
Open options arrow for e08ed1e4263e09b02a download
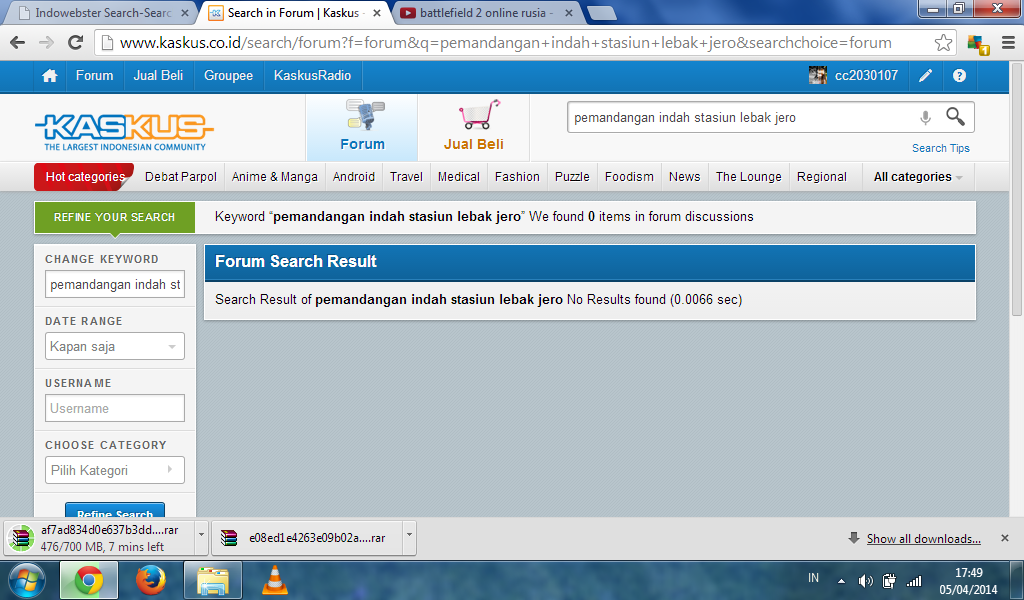tap(409, 538)
